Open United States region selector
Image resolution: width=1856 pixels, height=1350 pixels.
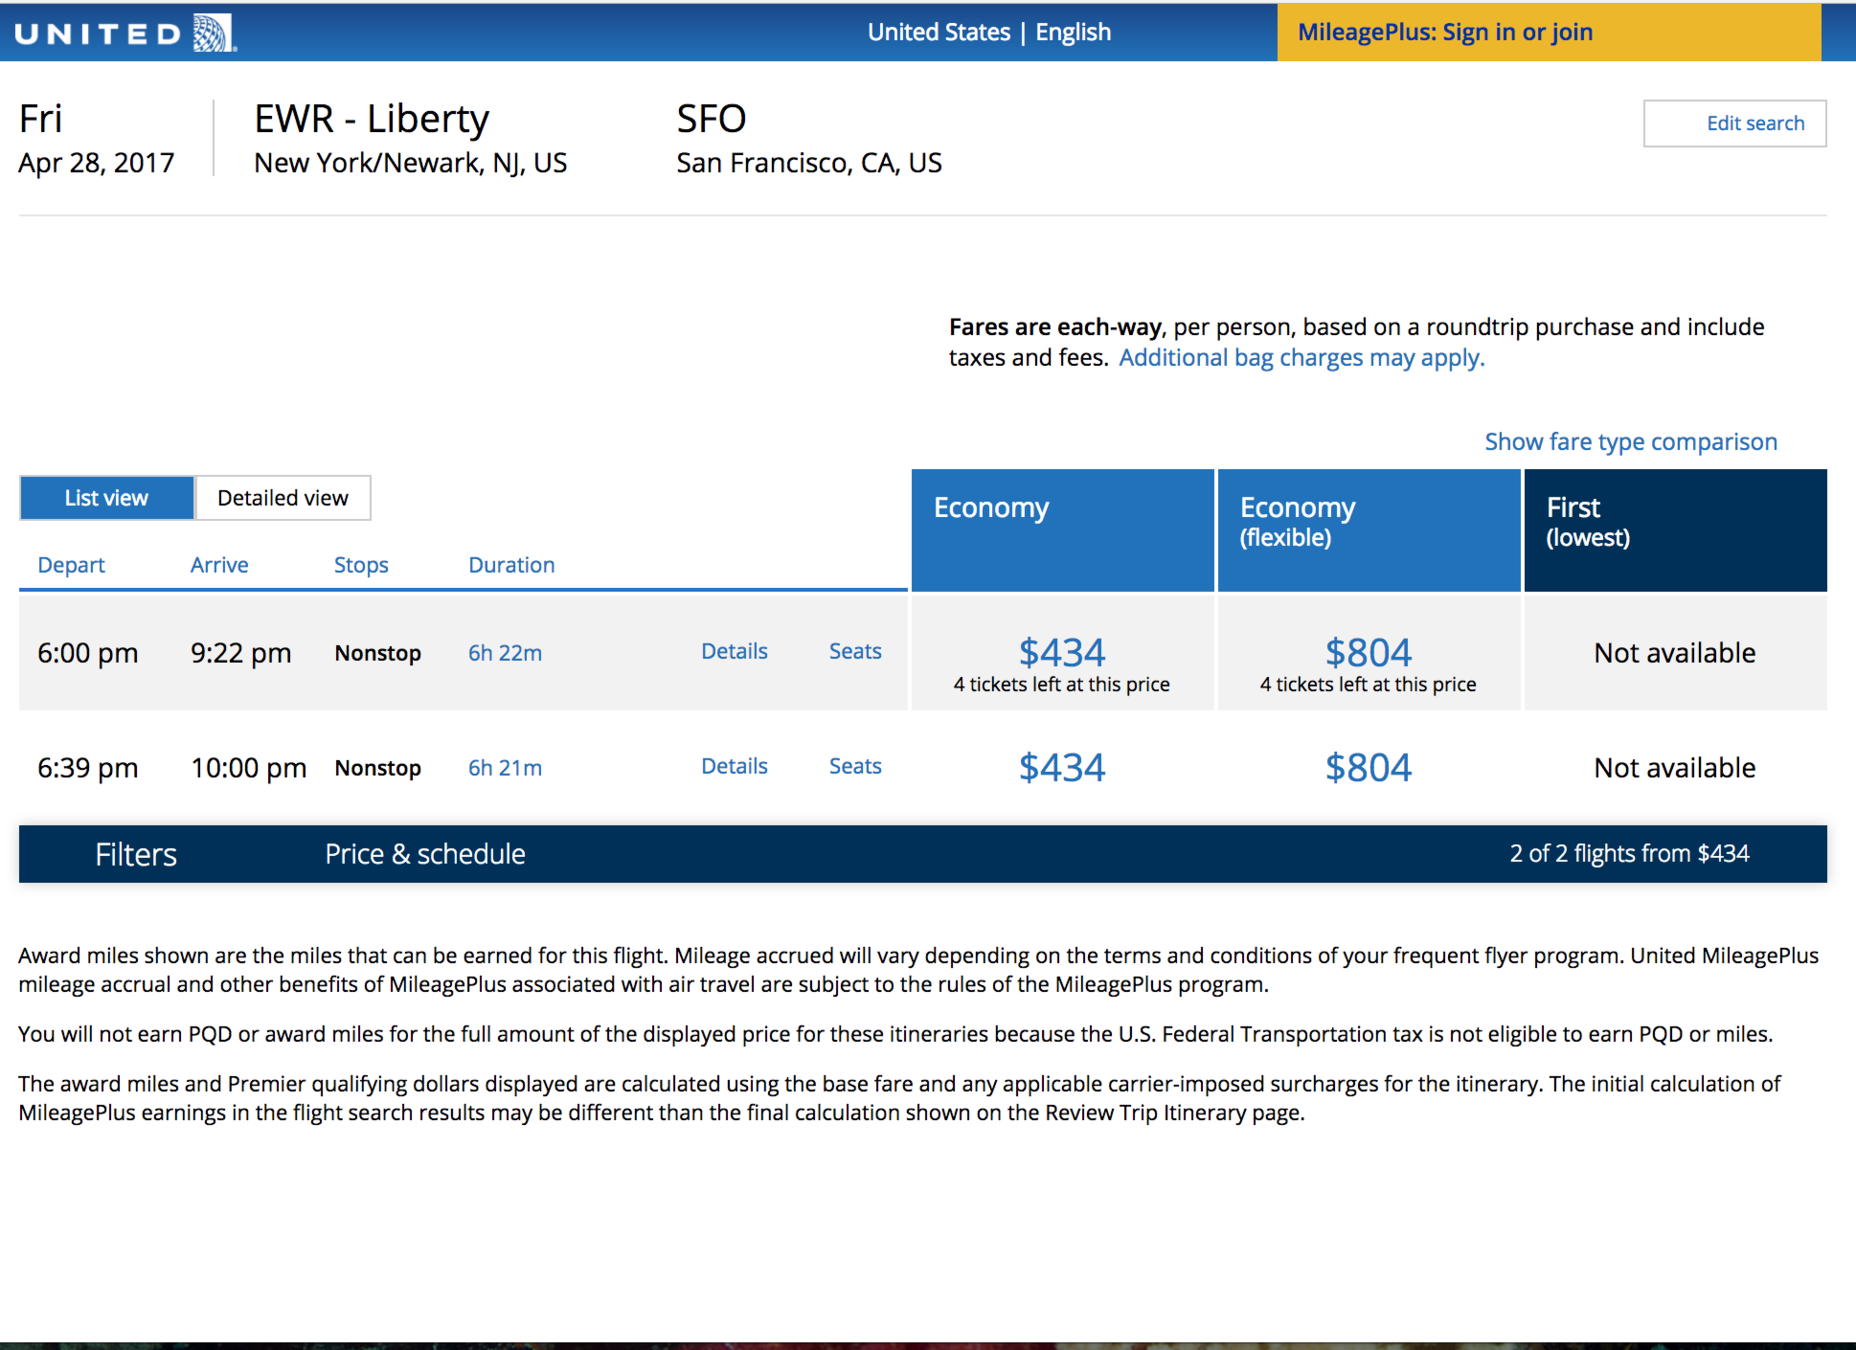(938, 32)
